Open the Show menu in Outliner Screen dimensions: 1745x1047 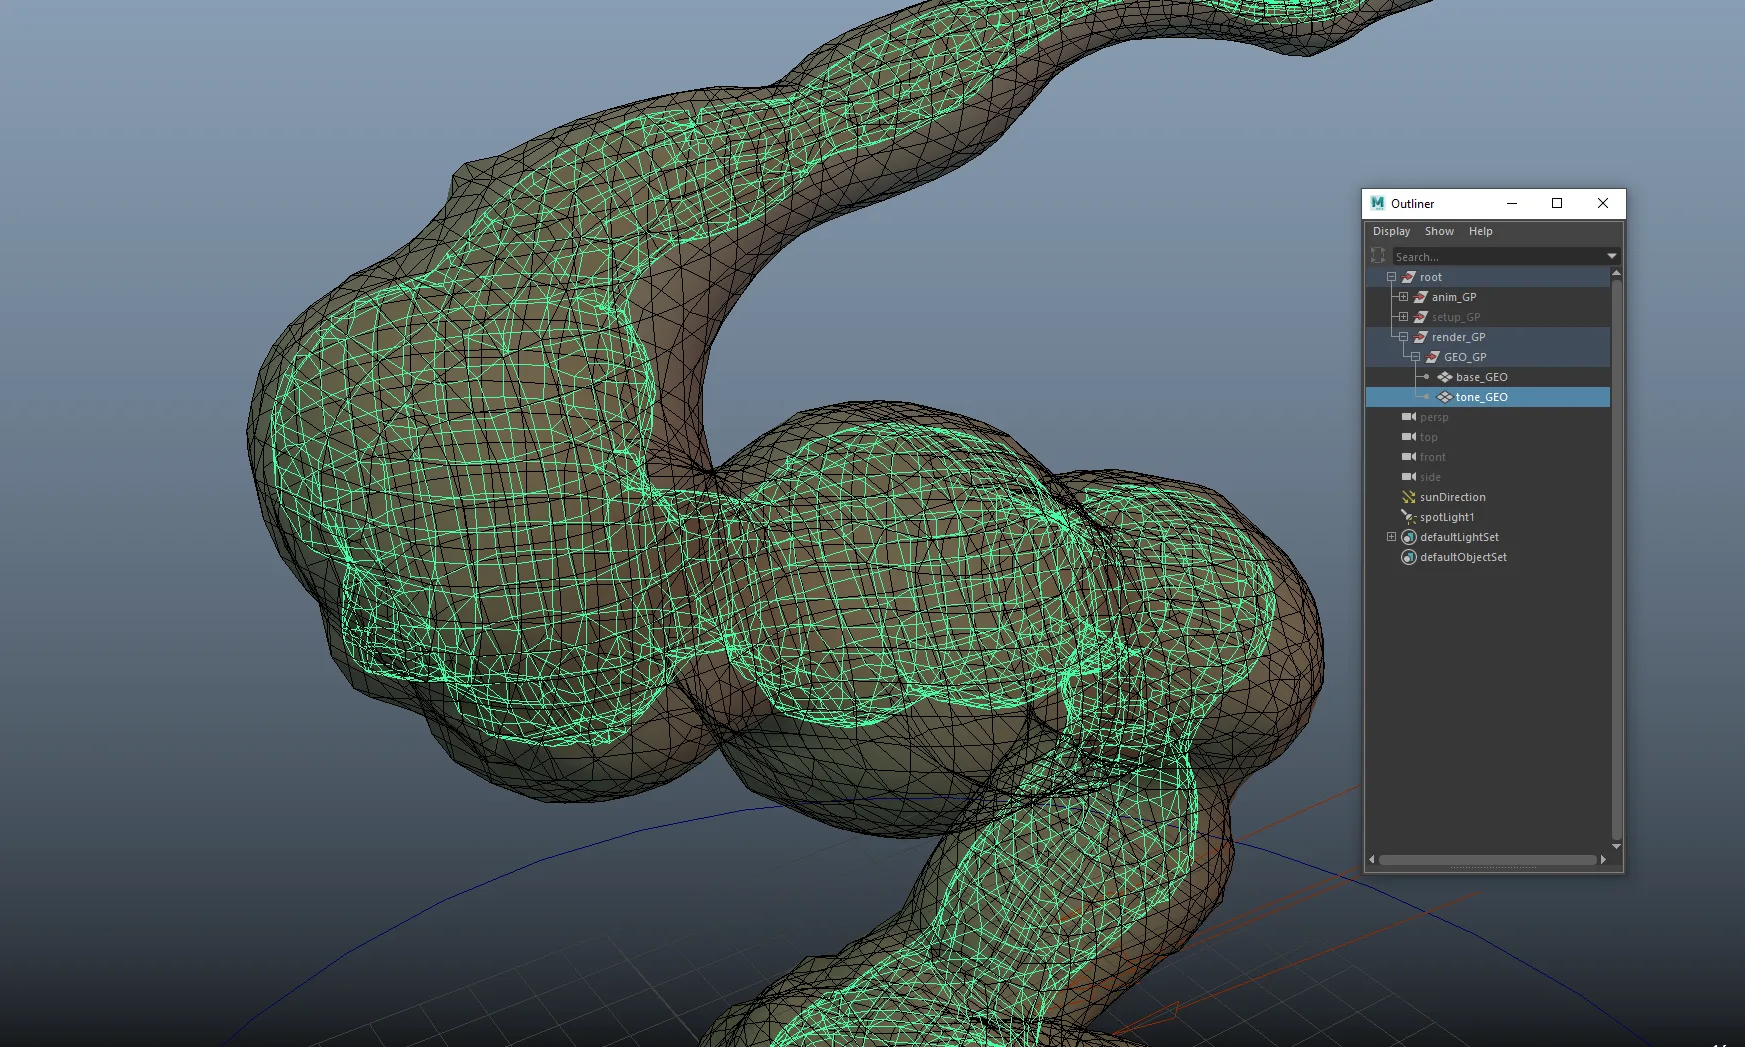coord(1439,231)
